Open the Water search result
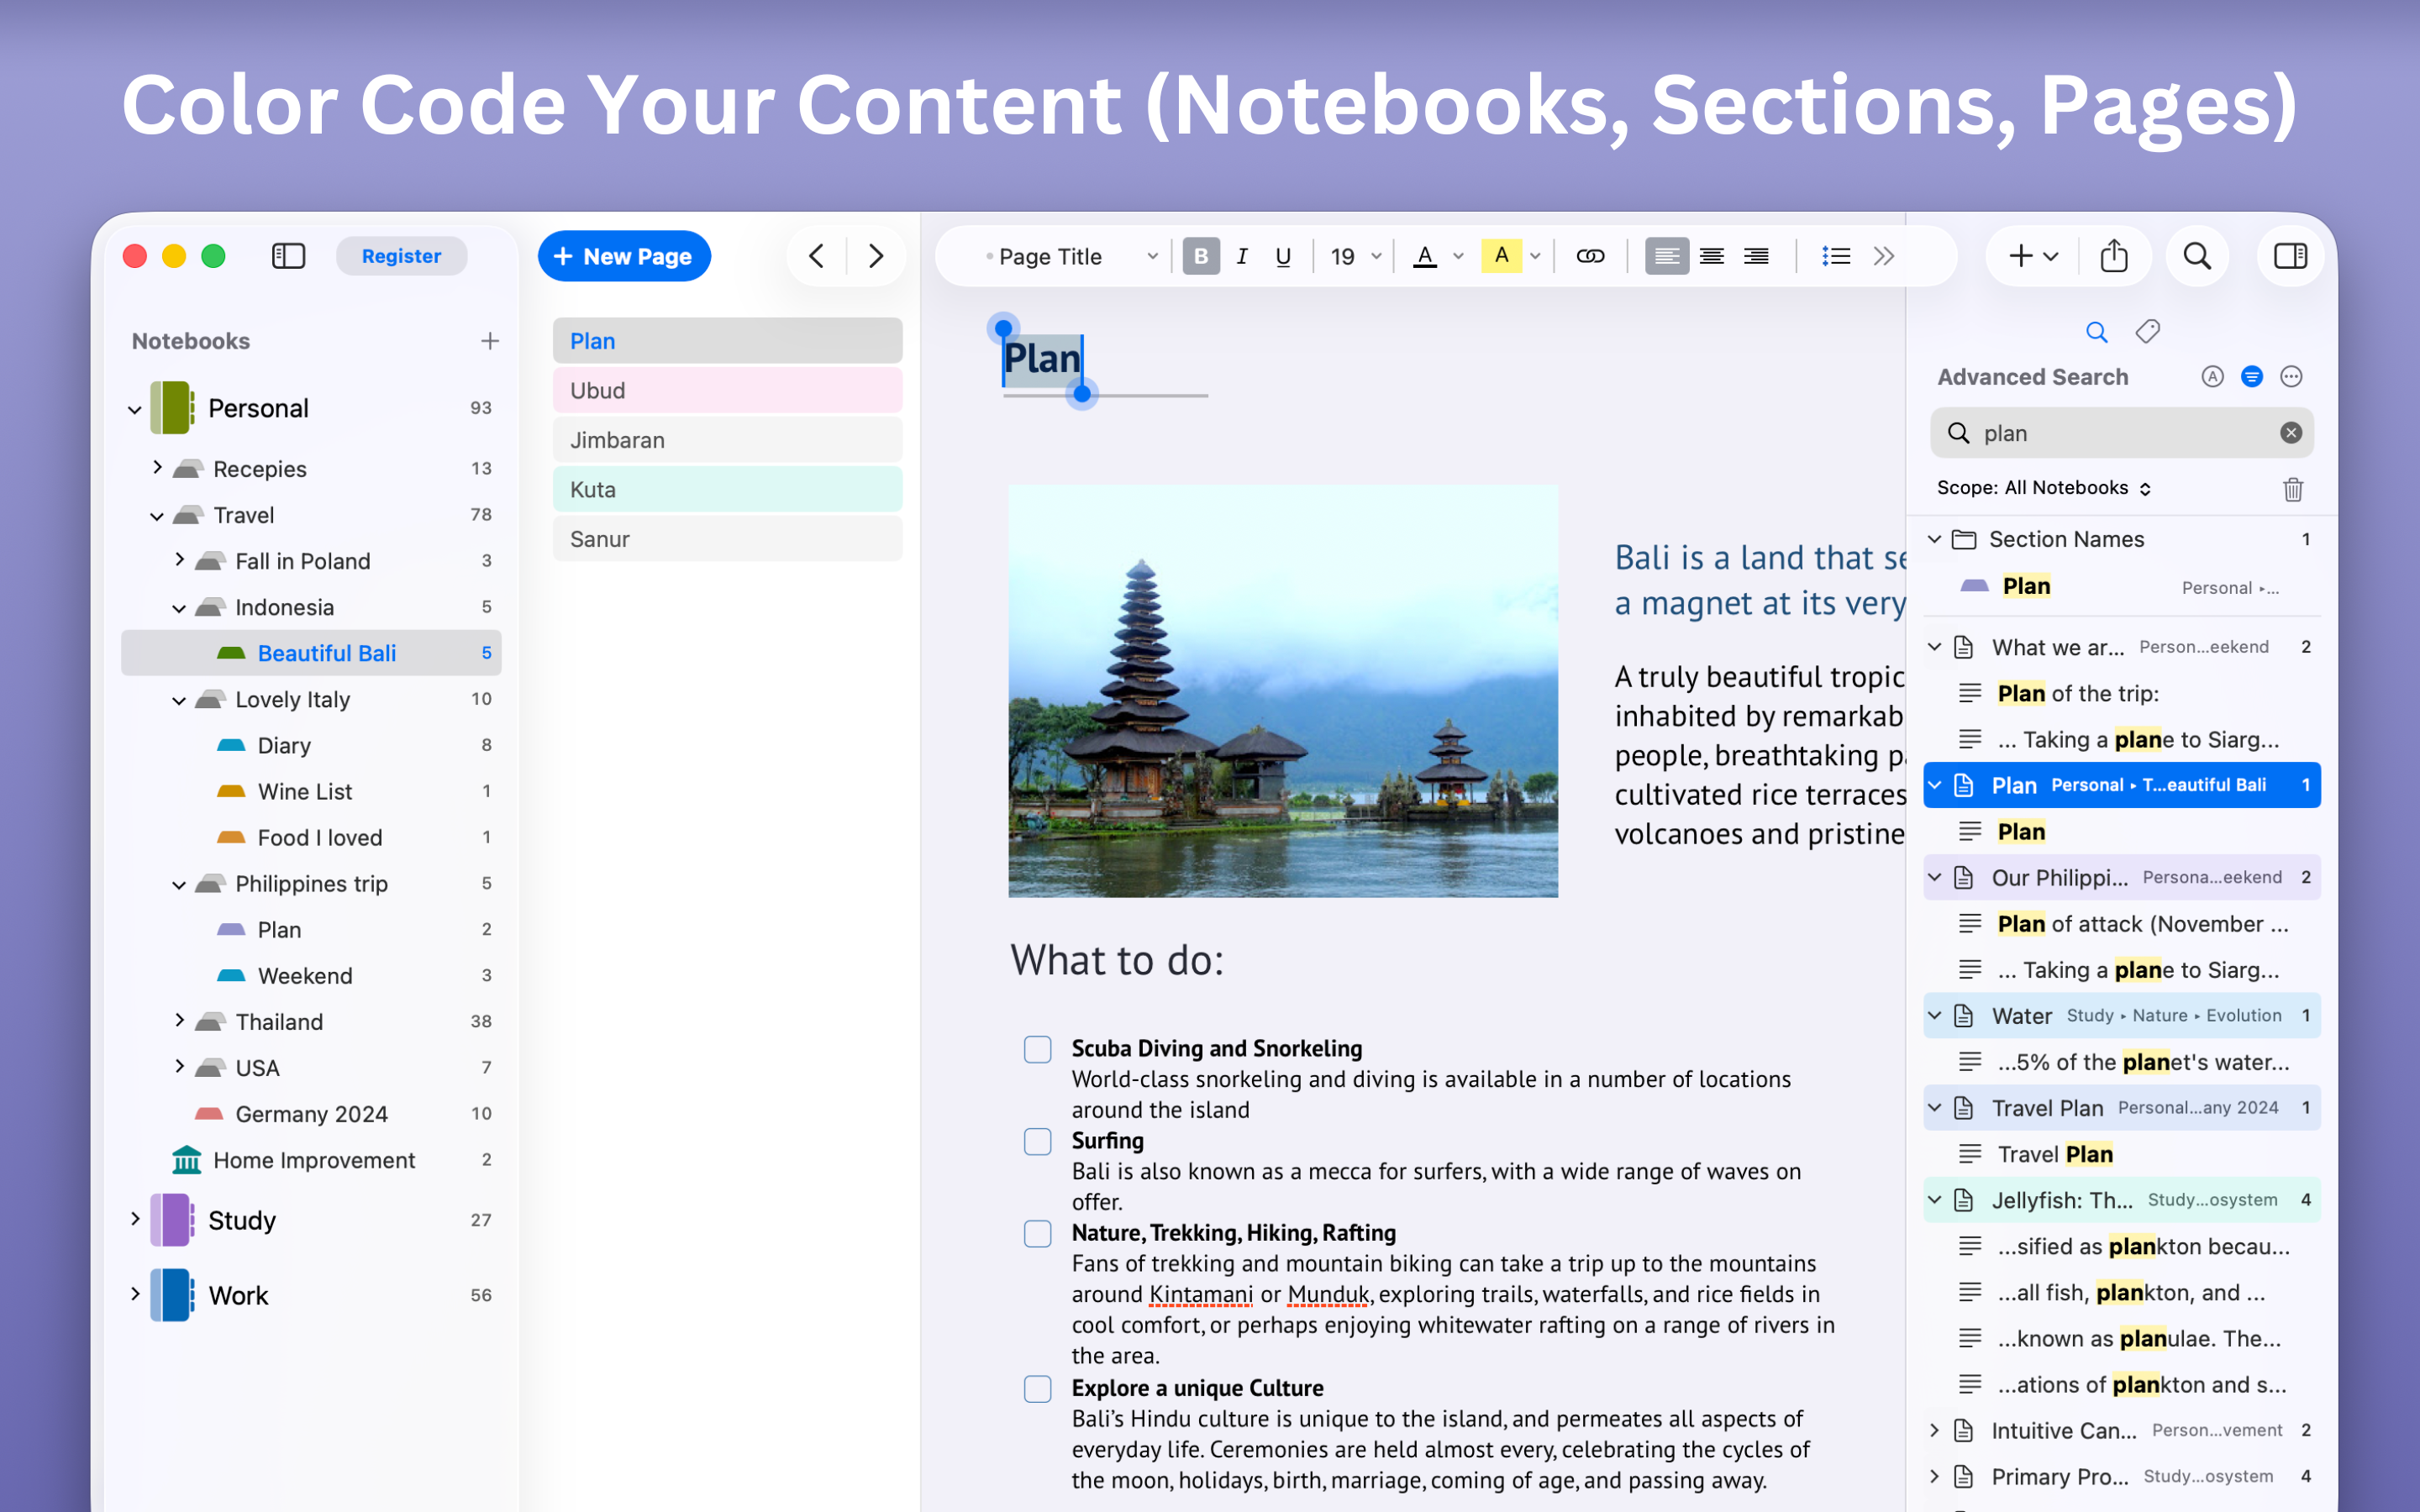 coord(2121,1016)
